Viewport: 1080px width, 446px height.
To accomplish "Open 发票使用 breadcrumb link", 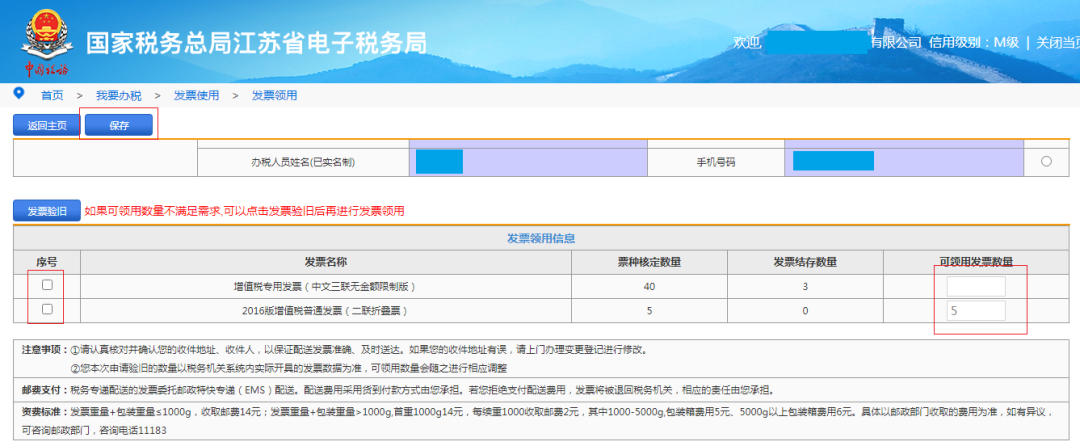I will click(196, 96).
